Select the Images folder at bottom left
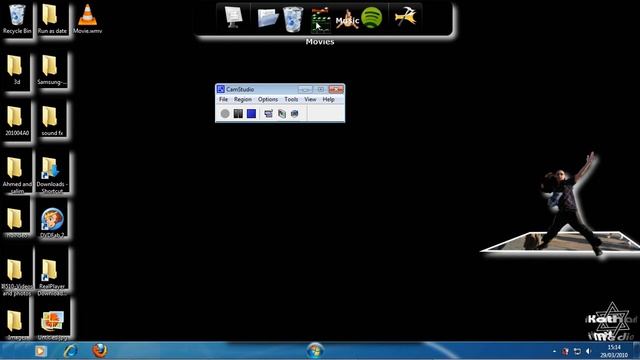 click(17, 325)
